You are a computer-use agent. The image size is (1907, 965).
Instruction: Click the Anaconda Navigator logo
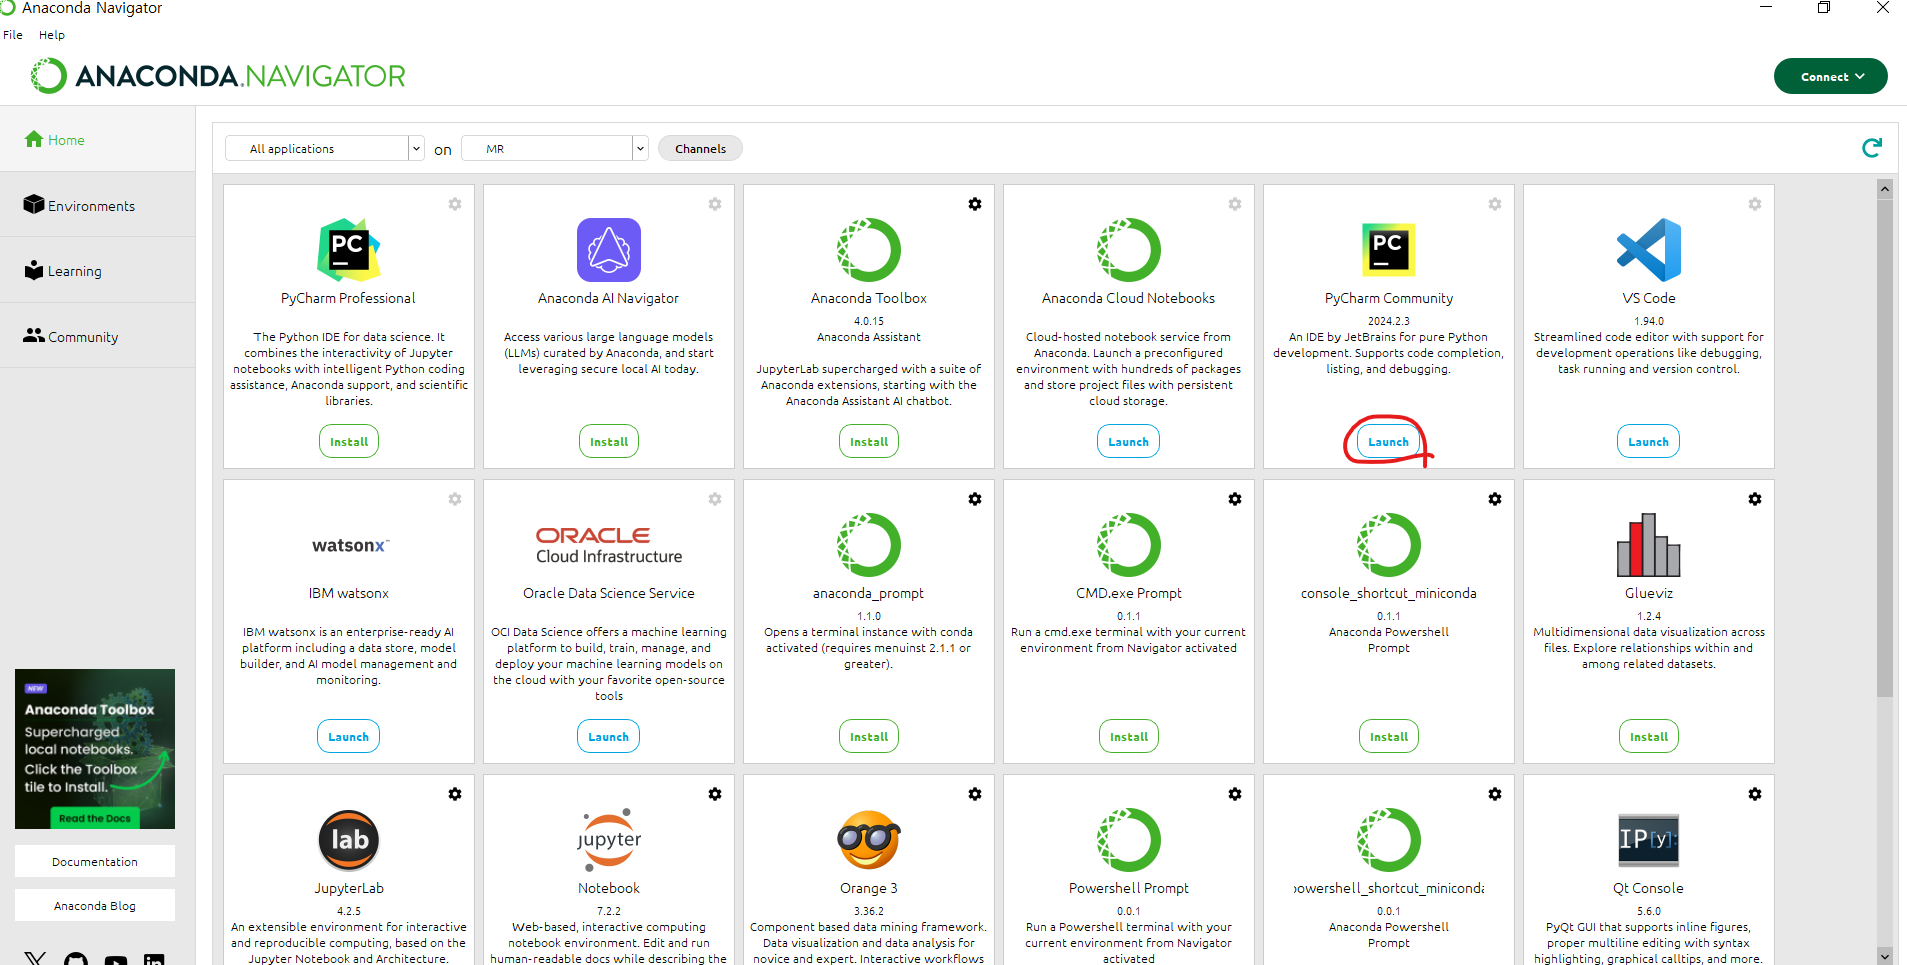[x=217, y=76]
